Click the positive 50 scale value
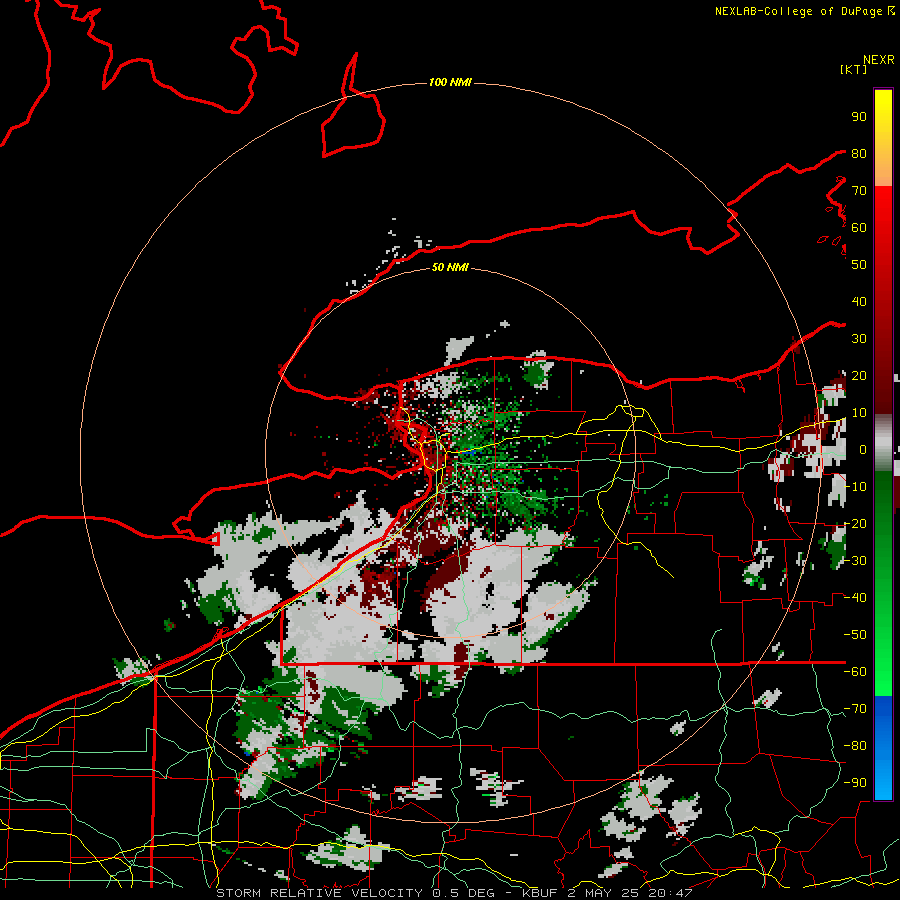This screenshot has height=900, width=900. 859,265
